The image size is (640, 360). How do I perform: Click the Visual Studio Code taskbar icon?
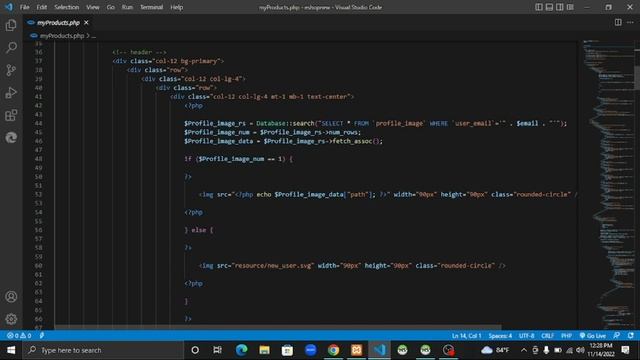point(380,350)
